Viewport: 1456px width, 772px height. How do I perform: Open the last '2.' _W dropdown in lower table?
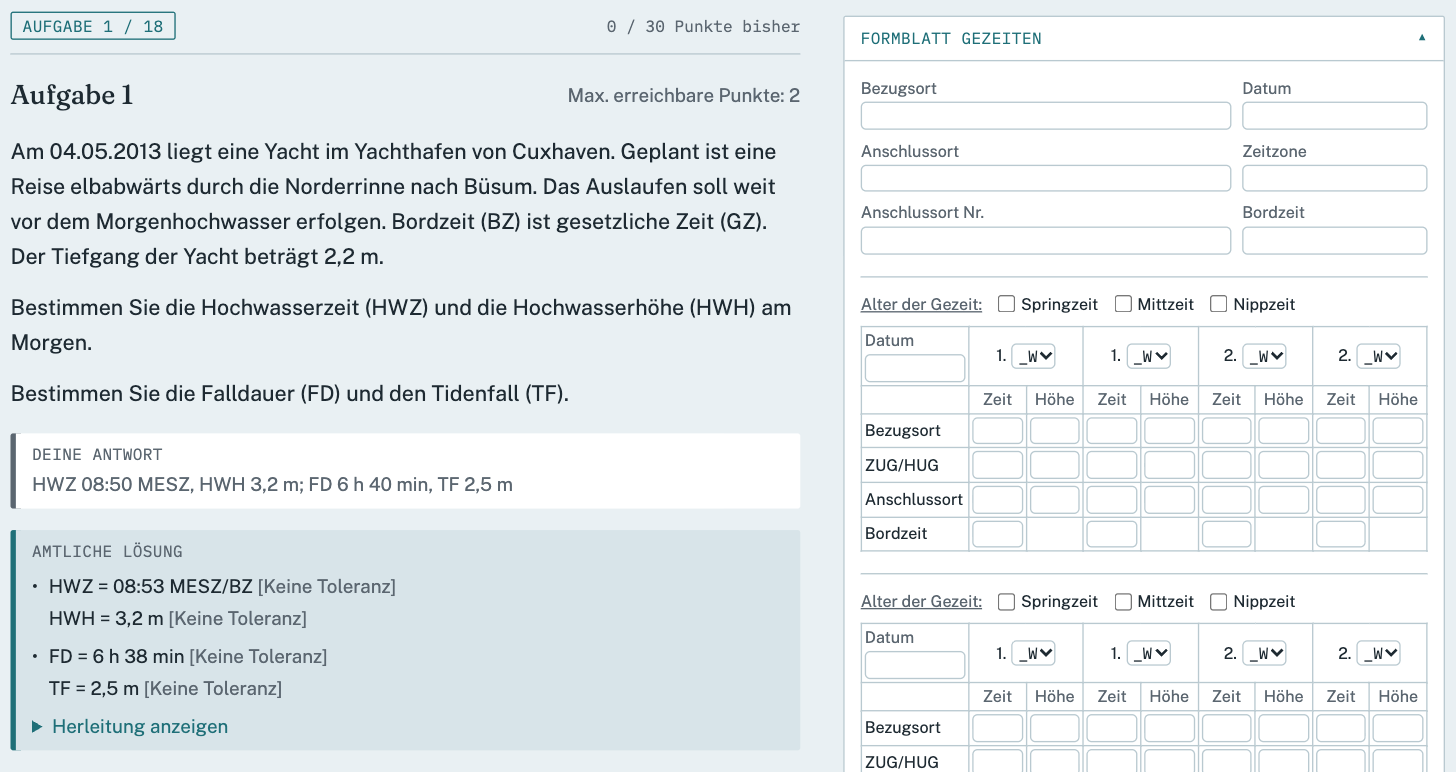point(1378,653)
